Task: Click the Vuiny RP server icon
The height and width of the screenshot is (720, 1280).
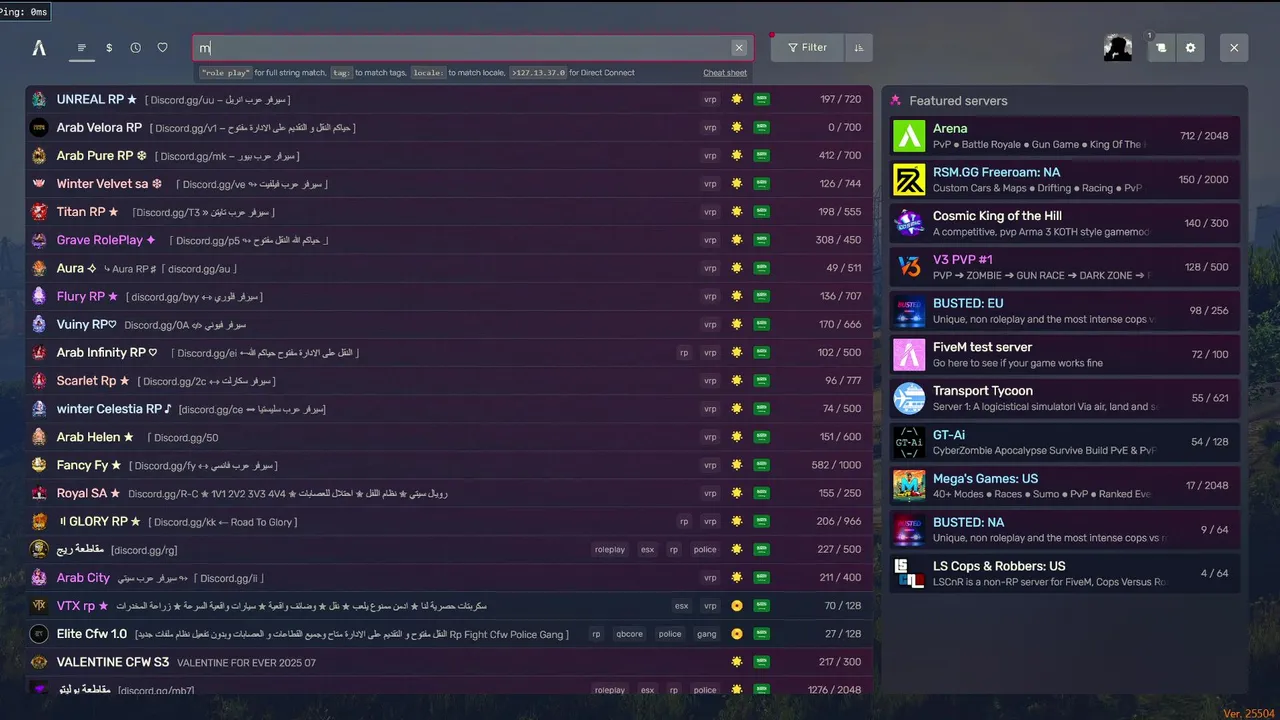Action: tap(39, 324)
